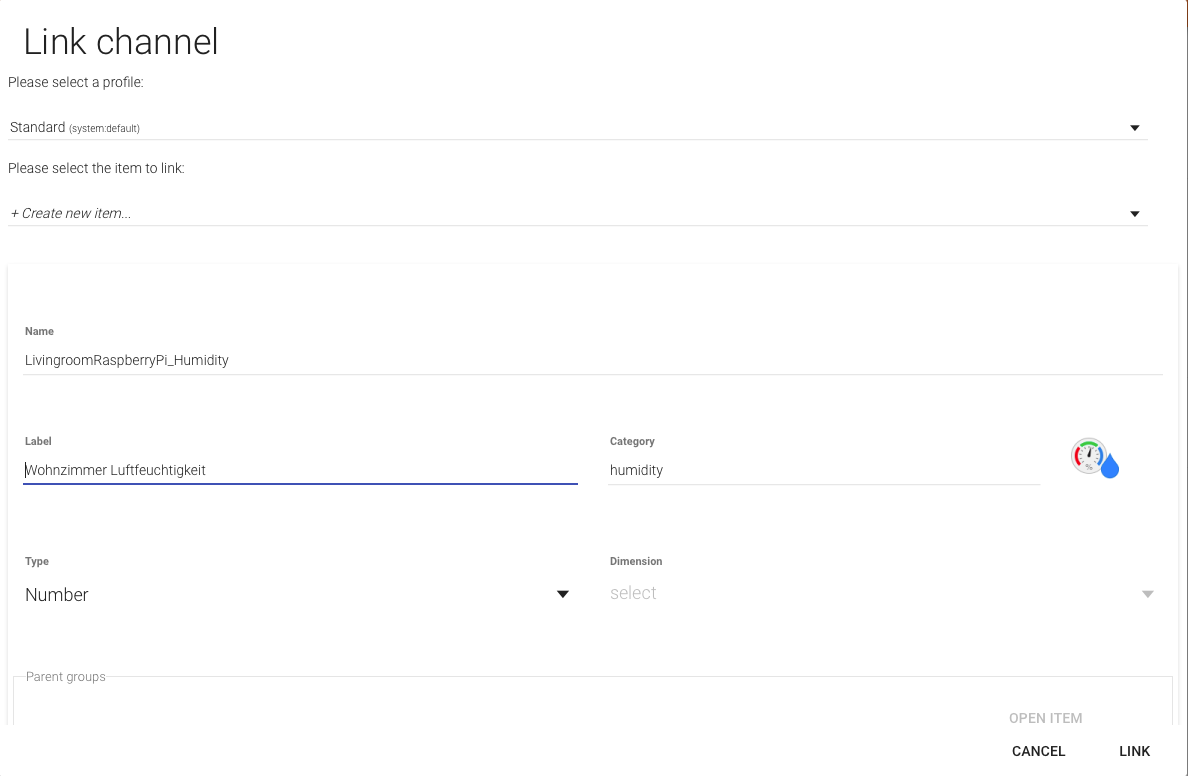Expand the item to link dropdown arrow

(1134, 214)
